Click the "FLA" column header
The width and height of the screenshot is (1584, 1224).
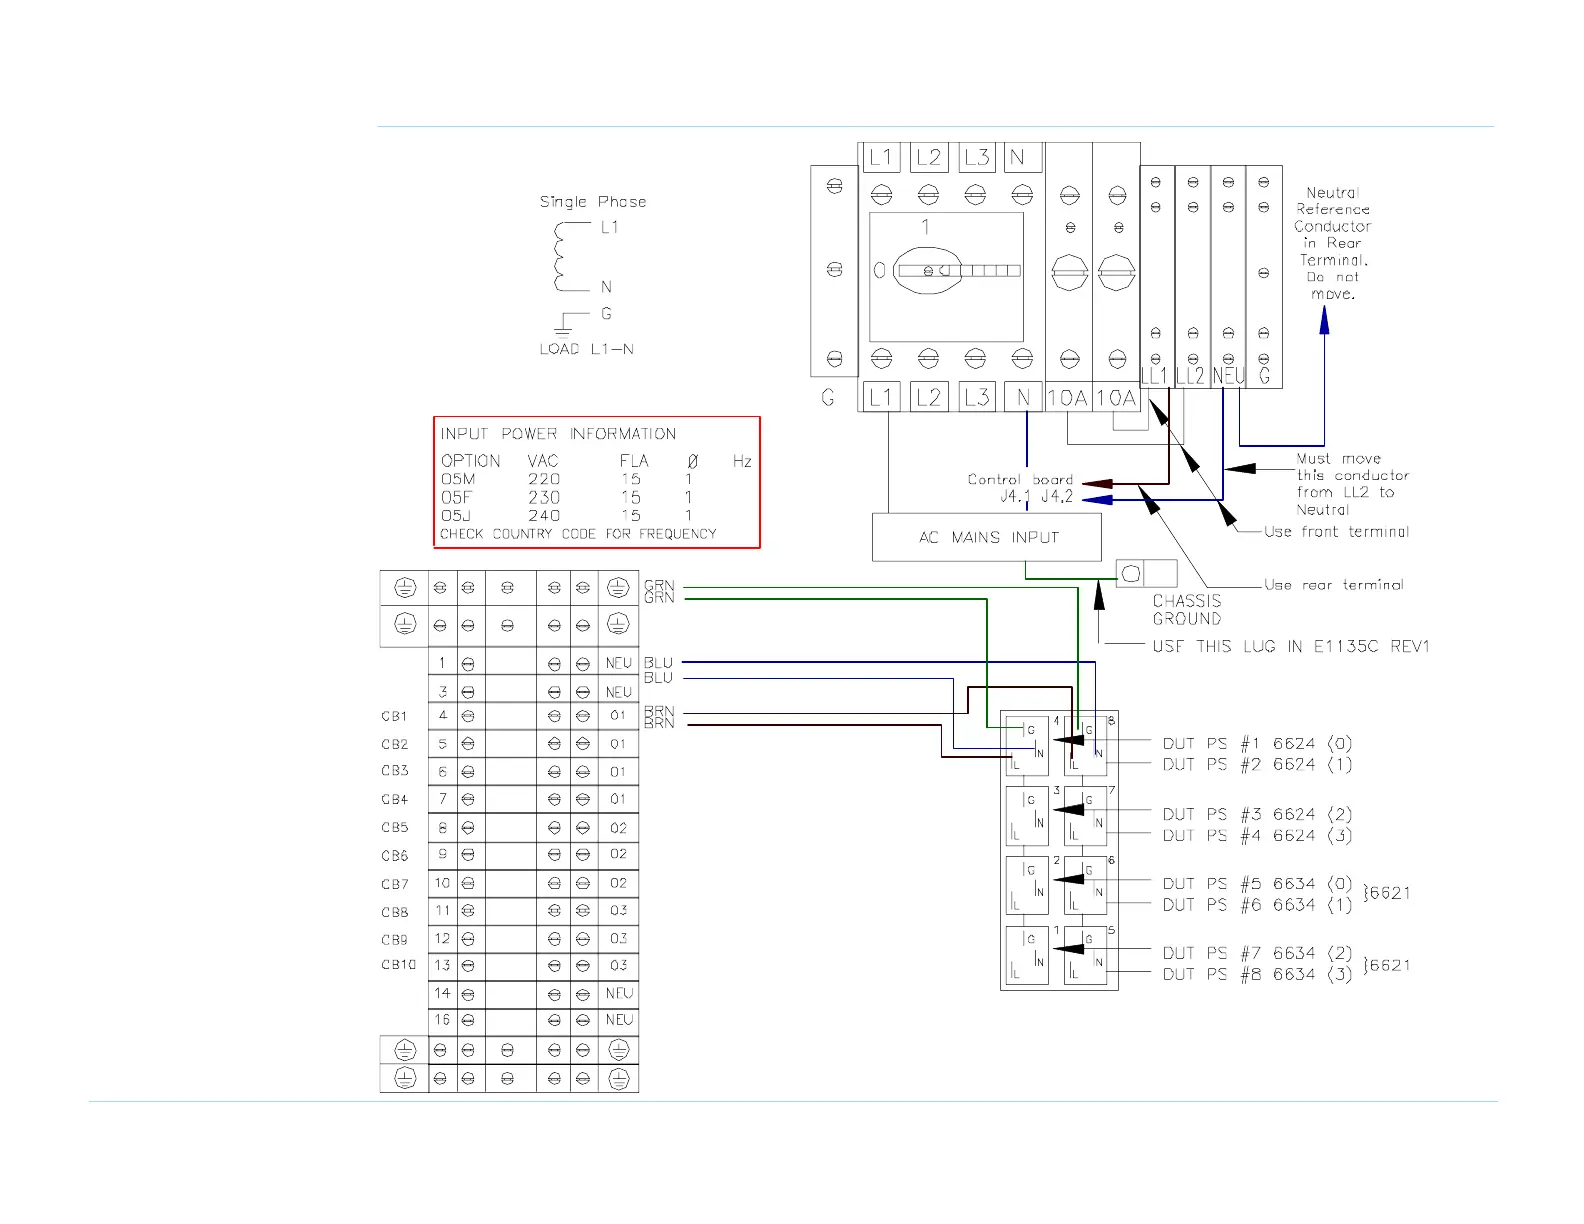point(634,461)
